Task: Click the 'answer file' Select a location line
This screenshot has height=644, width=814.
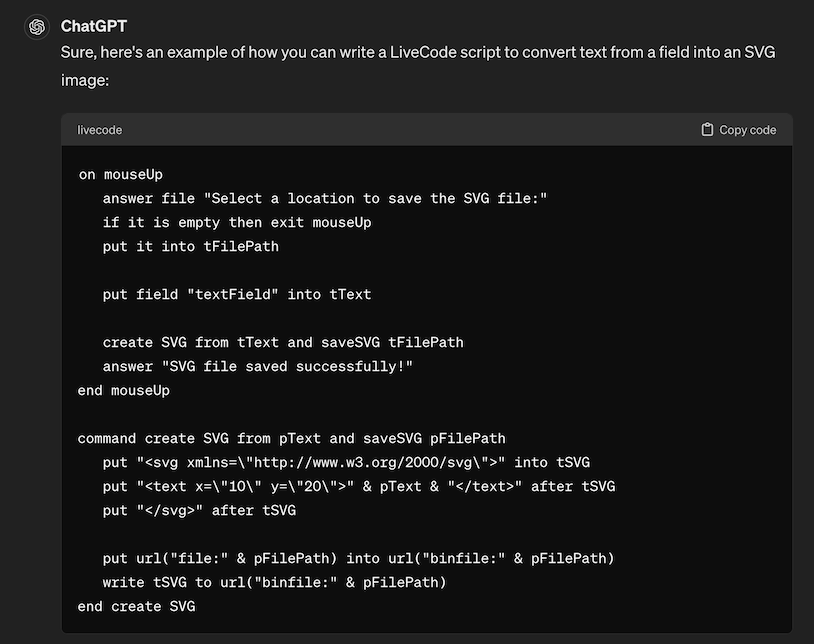Action: 324,198
